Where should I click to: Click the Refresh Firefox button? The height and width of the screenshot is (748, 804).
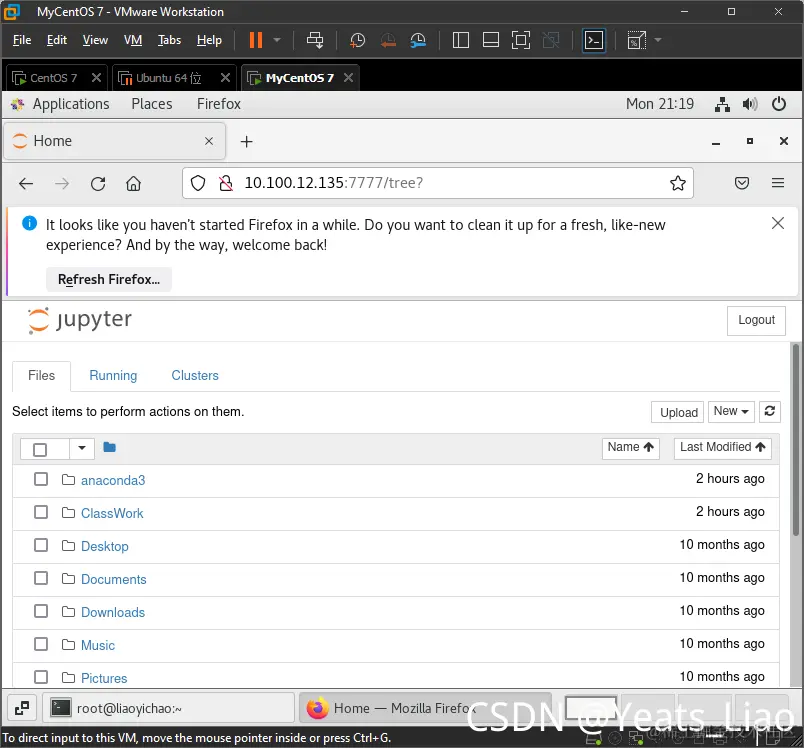(x=109, y=279)
